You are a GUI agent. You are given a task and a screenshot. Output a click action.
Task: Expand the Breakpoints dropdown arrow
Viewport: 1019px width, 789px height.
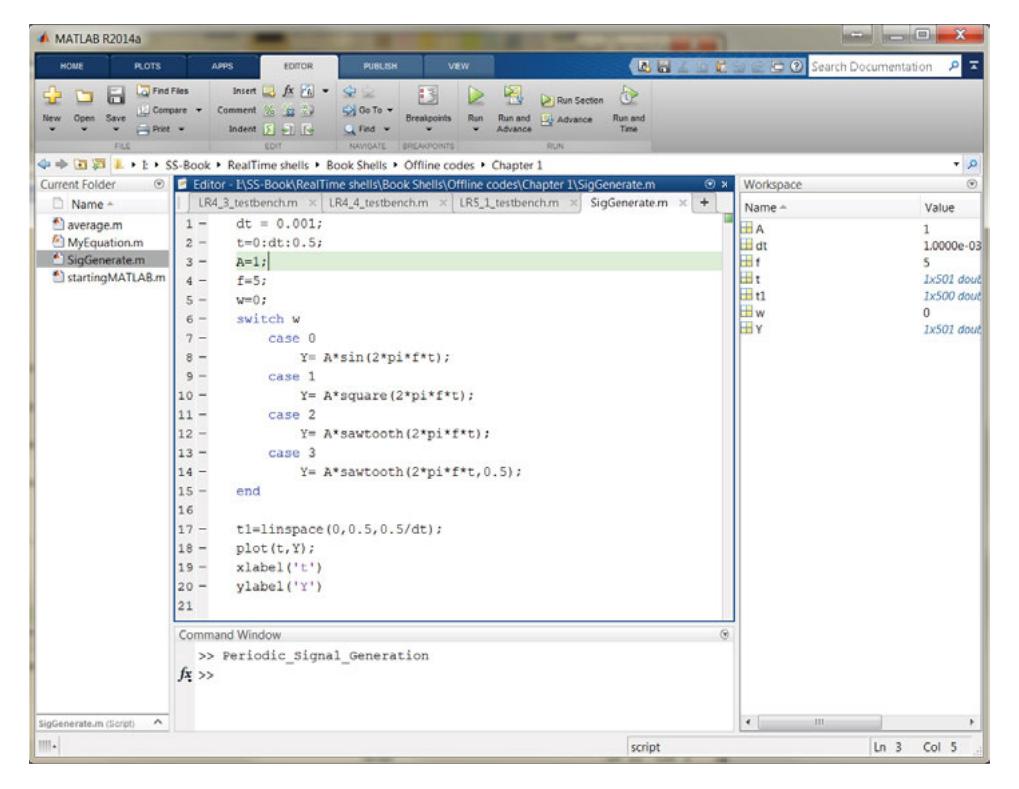pos(428,129)
